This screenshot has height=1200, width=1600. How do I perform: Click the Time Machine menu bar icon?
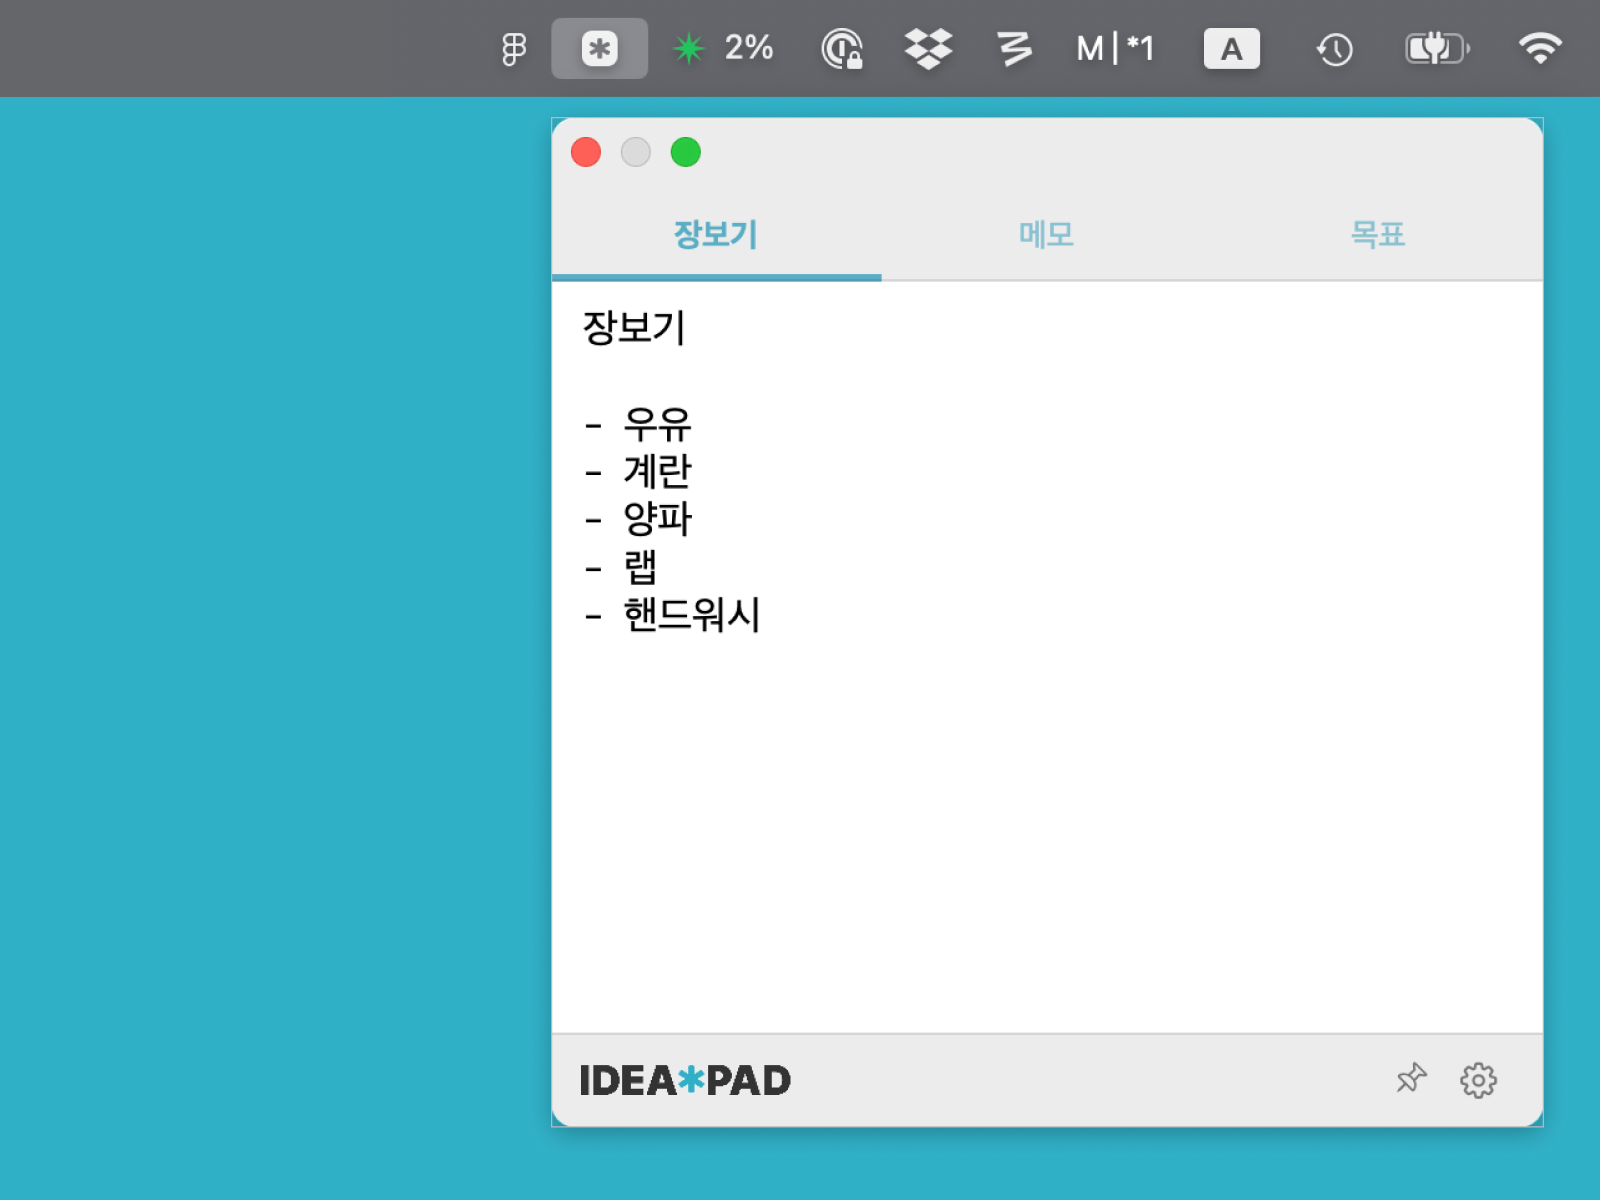coord(1334,47)
